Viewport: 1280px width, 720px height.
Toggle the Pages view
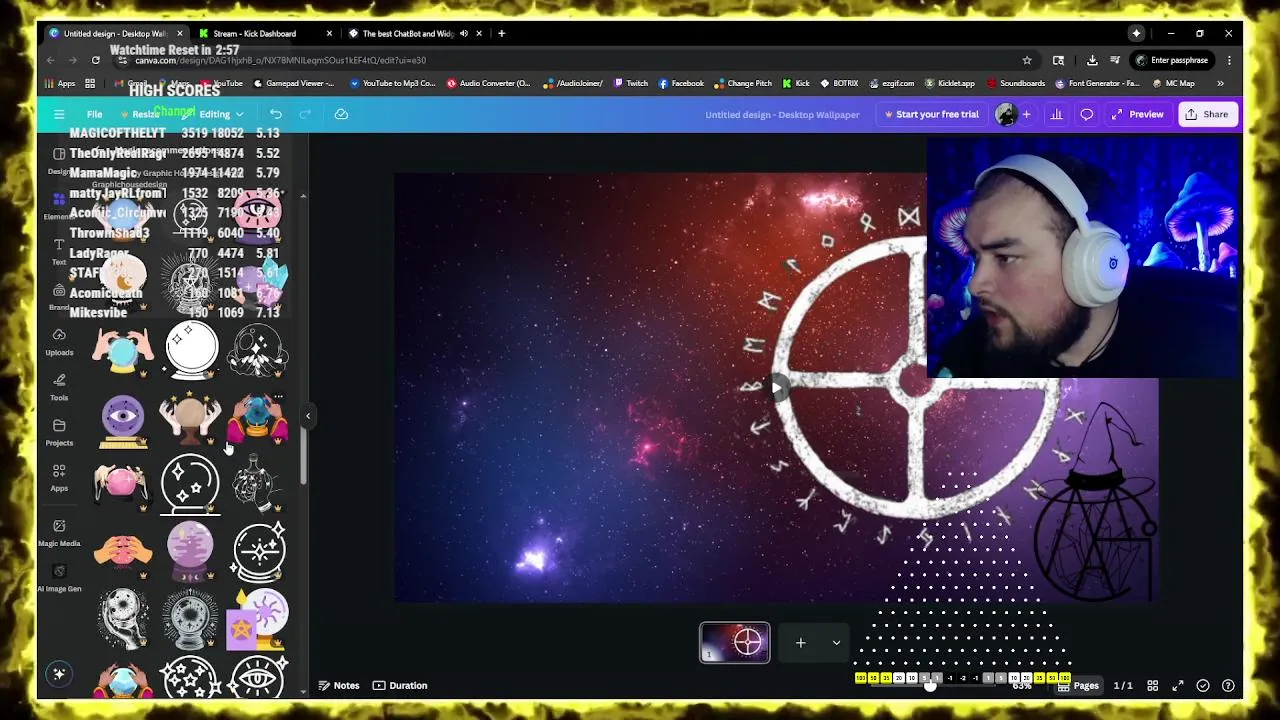pos(1078,685)
